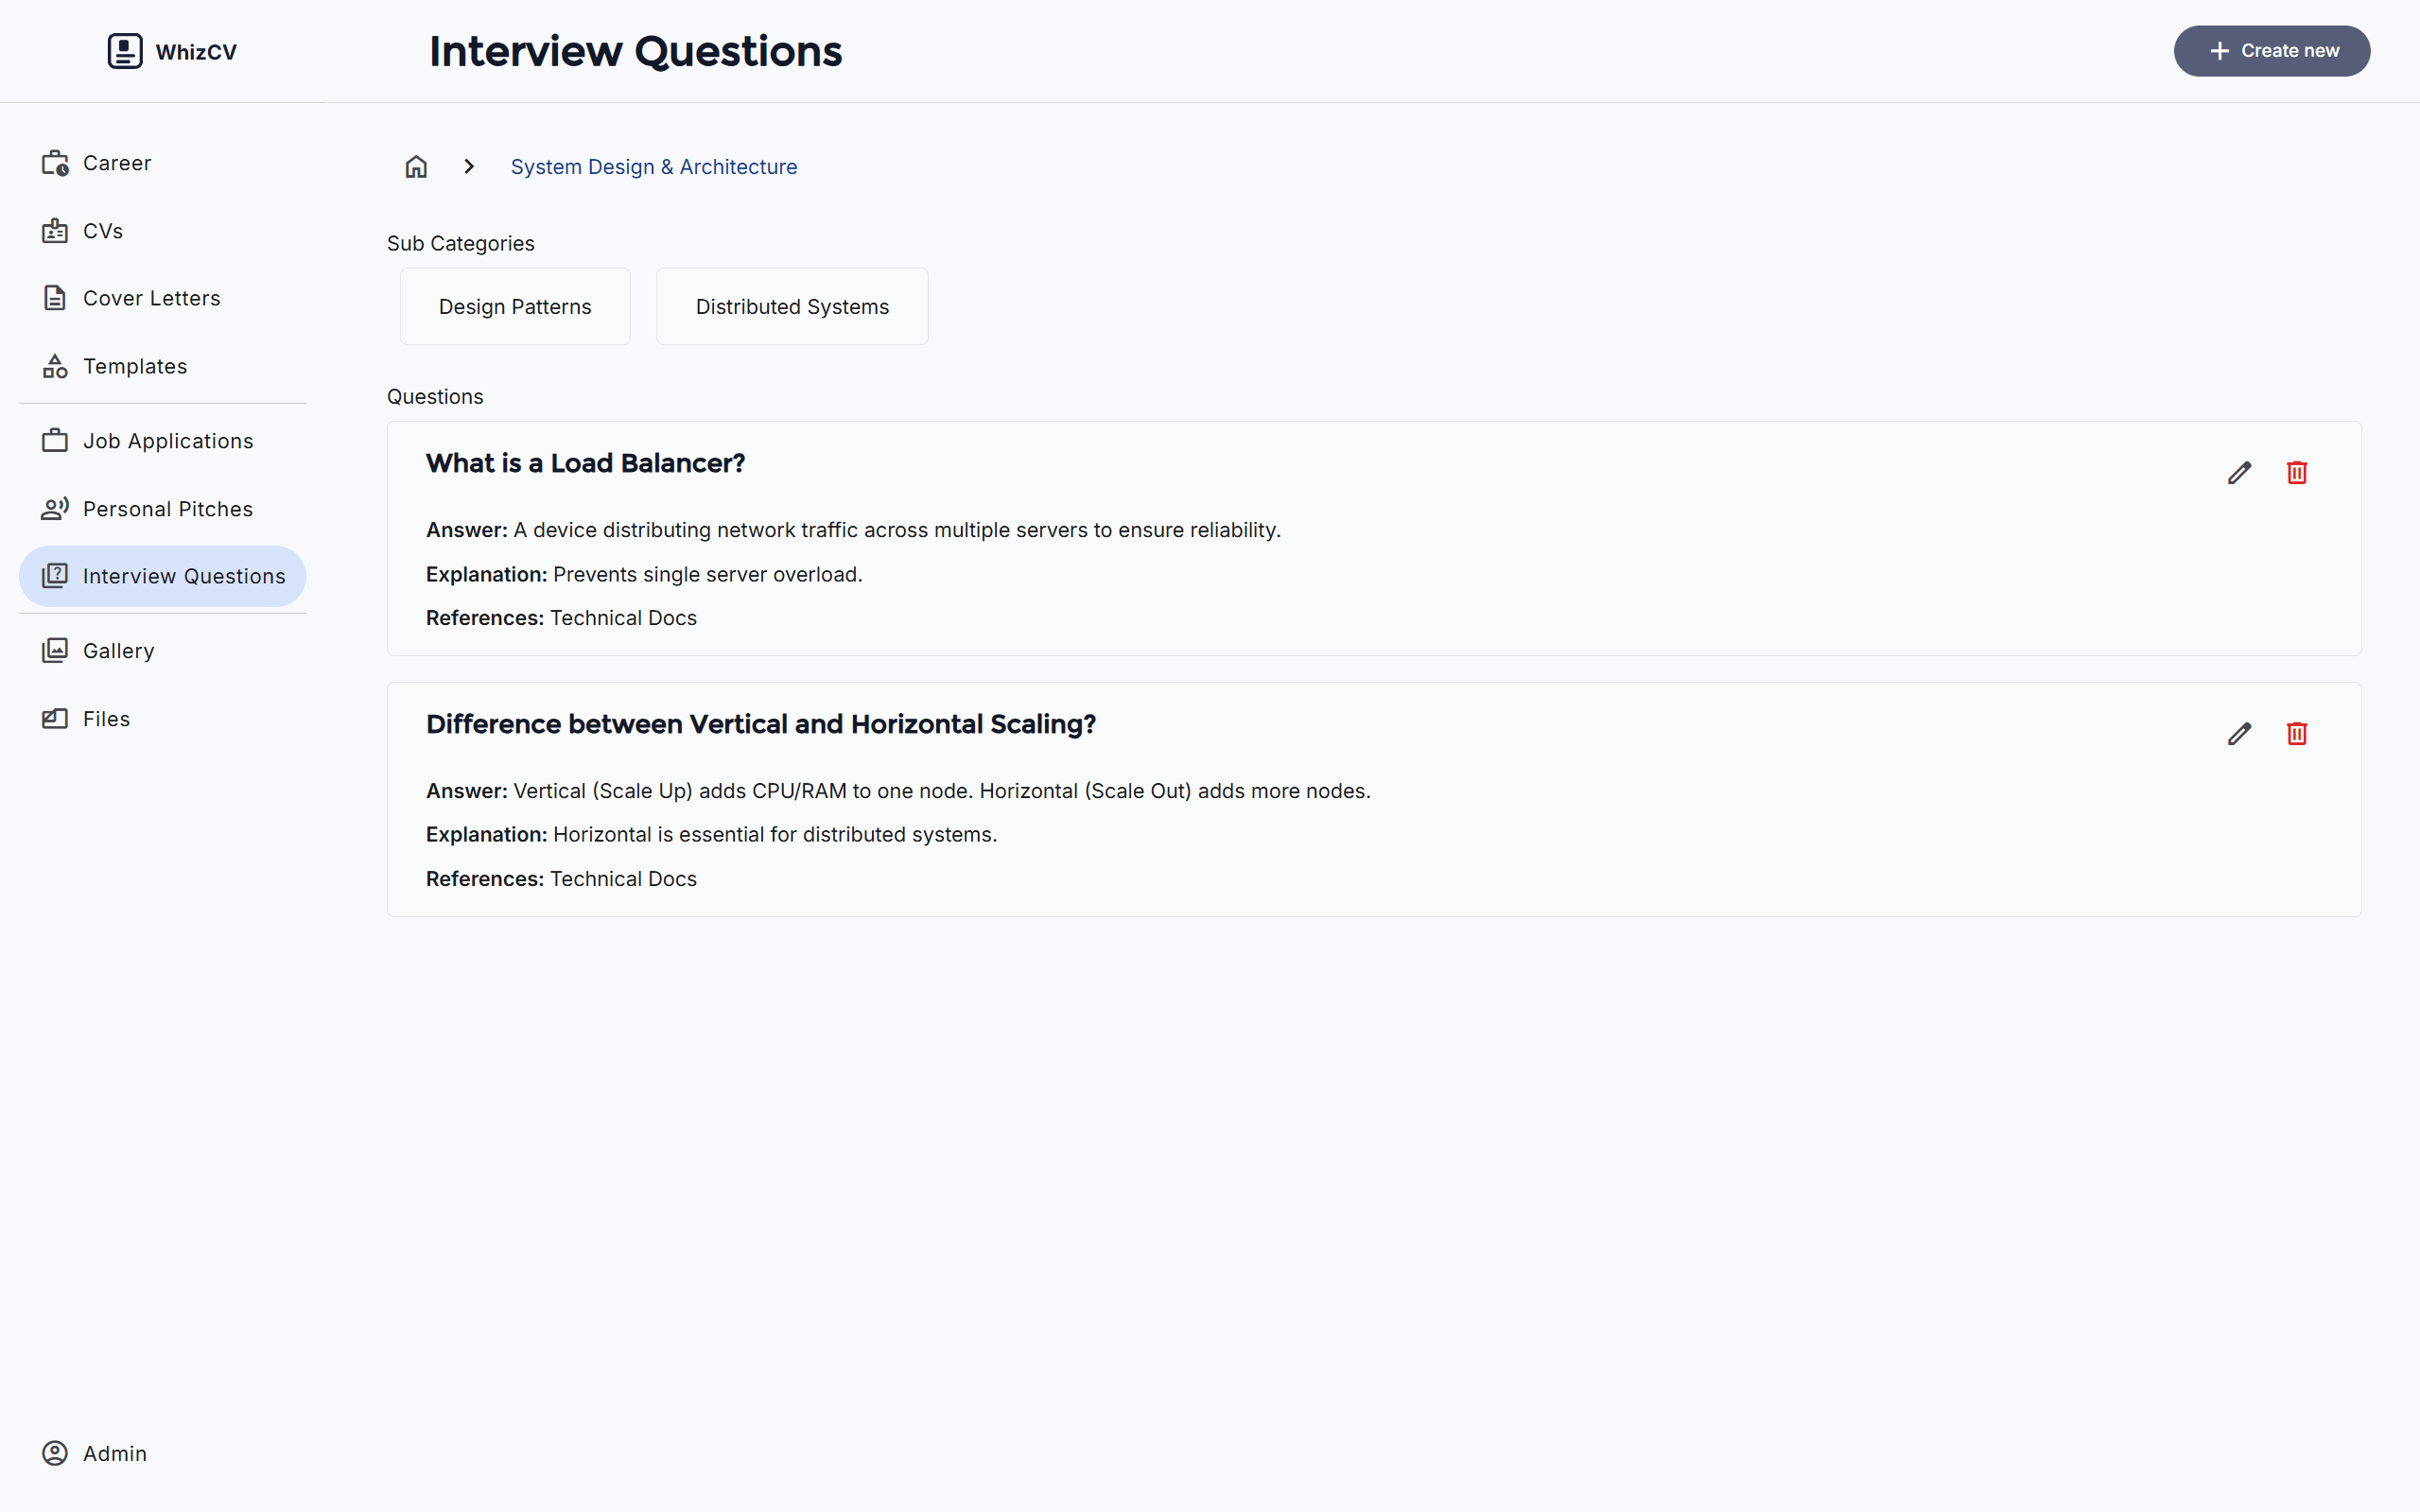
Task: Click the Files folder icon
Action: tap(55, 719)
